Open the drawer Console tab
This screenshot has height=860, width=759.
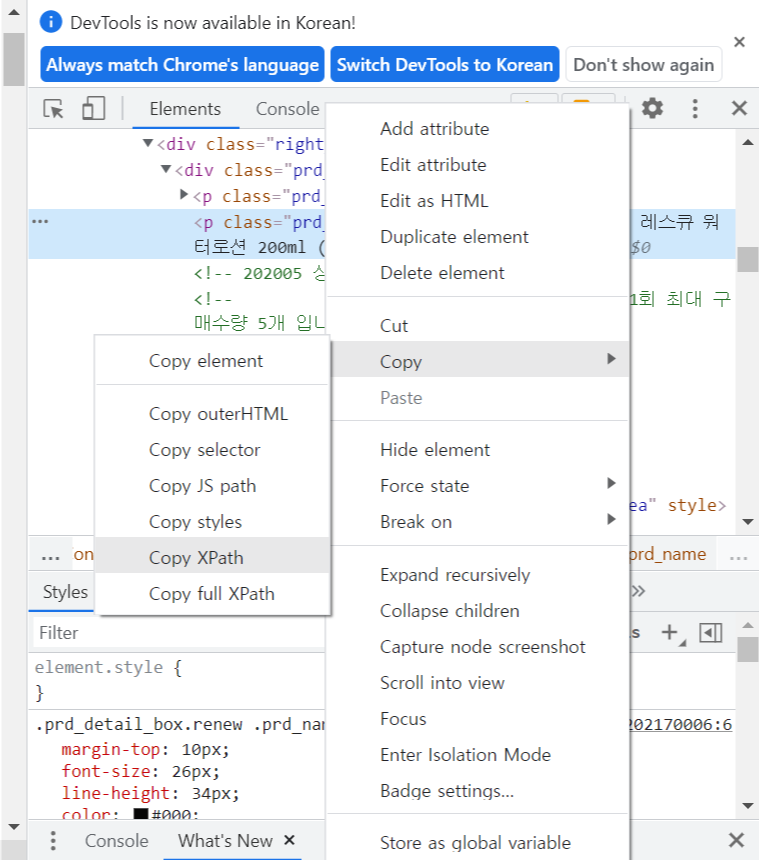(x=116, y=841)
